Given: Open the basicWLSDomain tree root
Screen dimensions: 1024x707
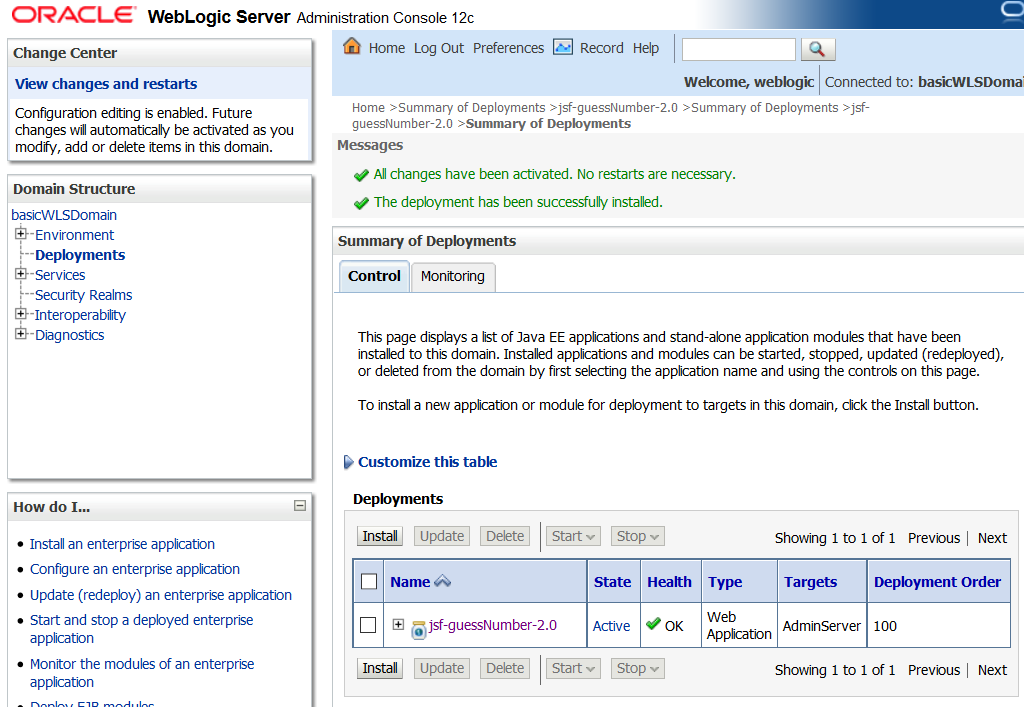Looking at the screenshot, I should point(64,215).
